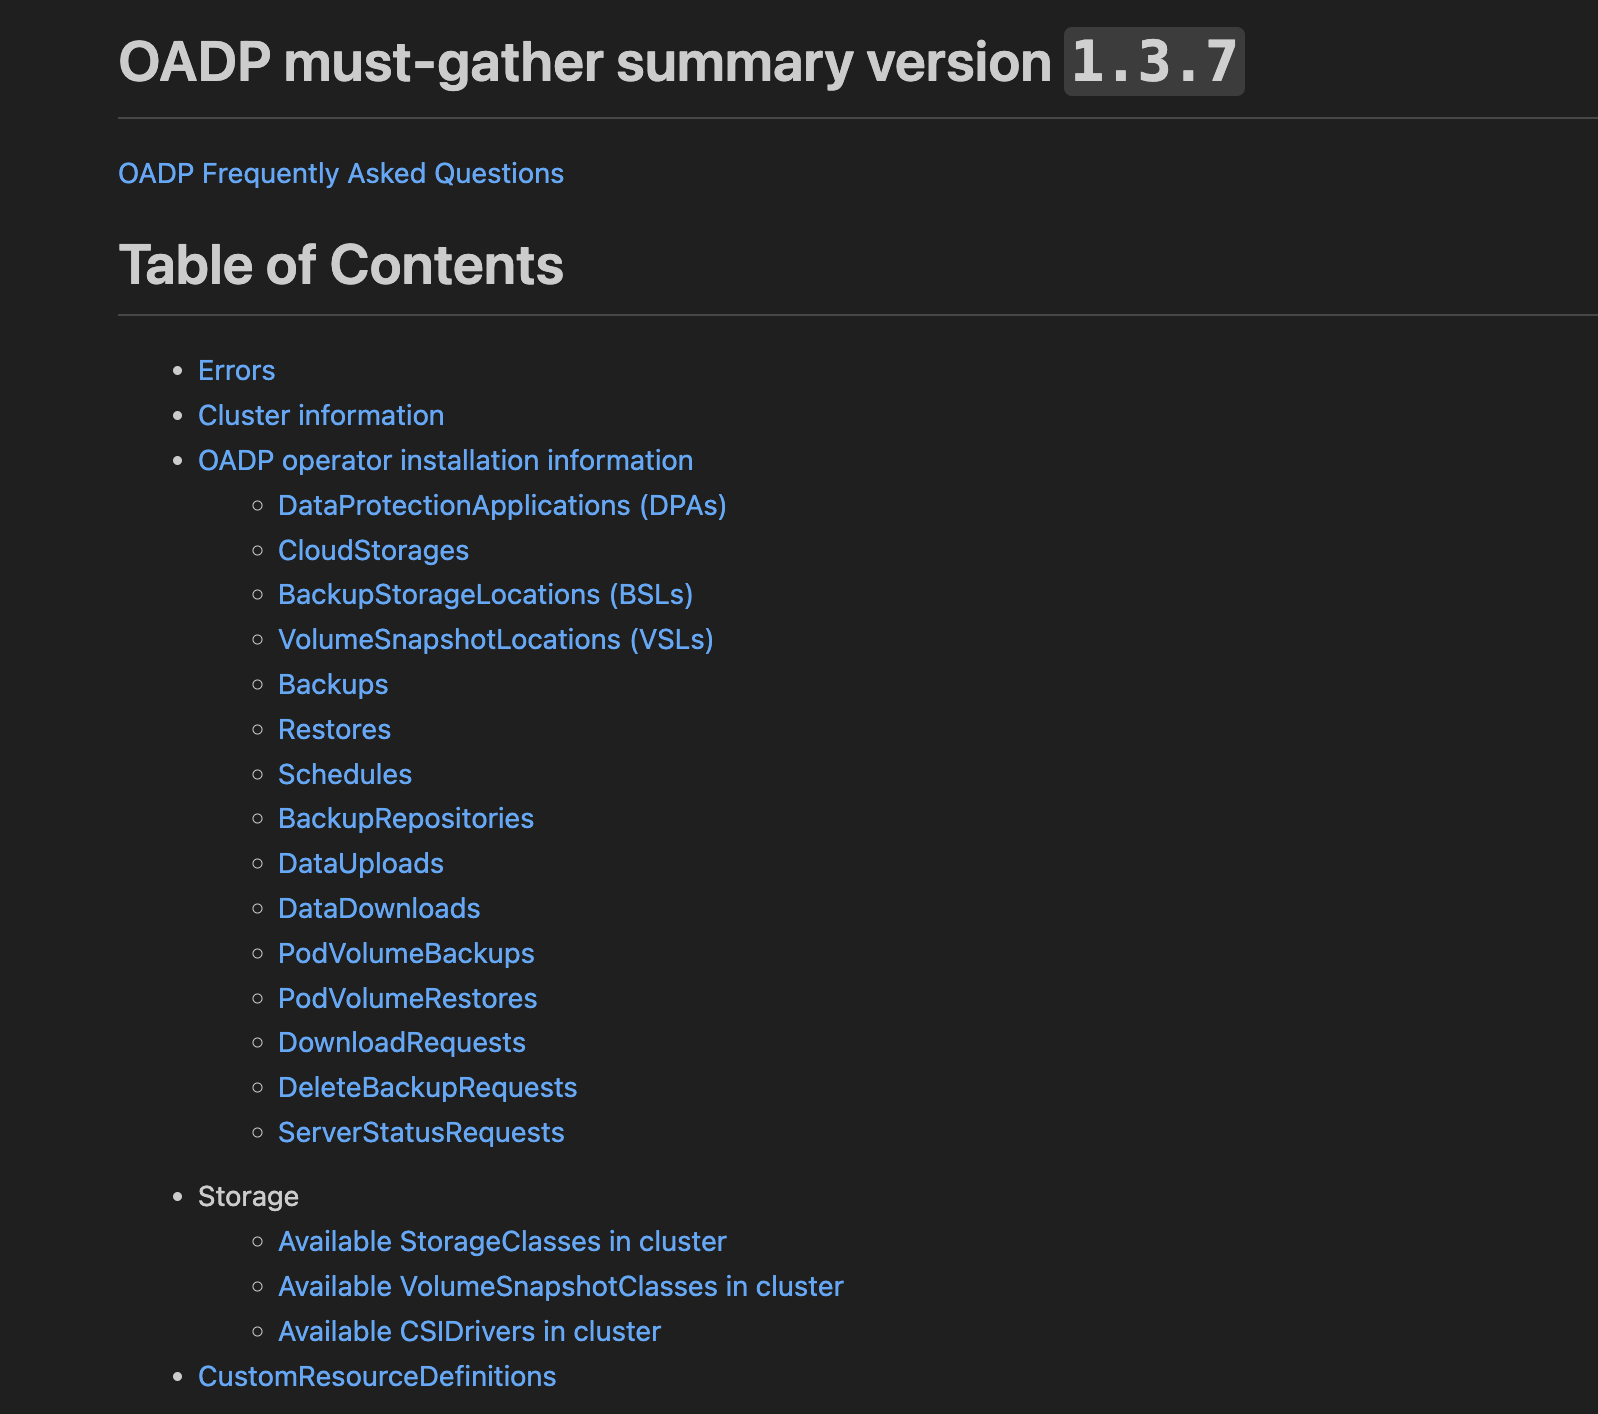Viewport: 1598px width, 1414px height.
Task: Navigate to DataUploads section
Action: tap(361, 864)
